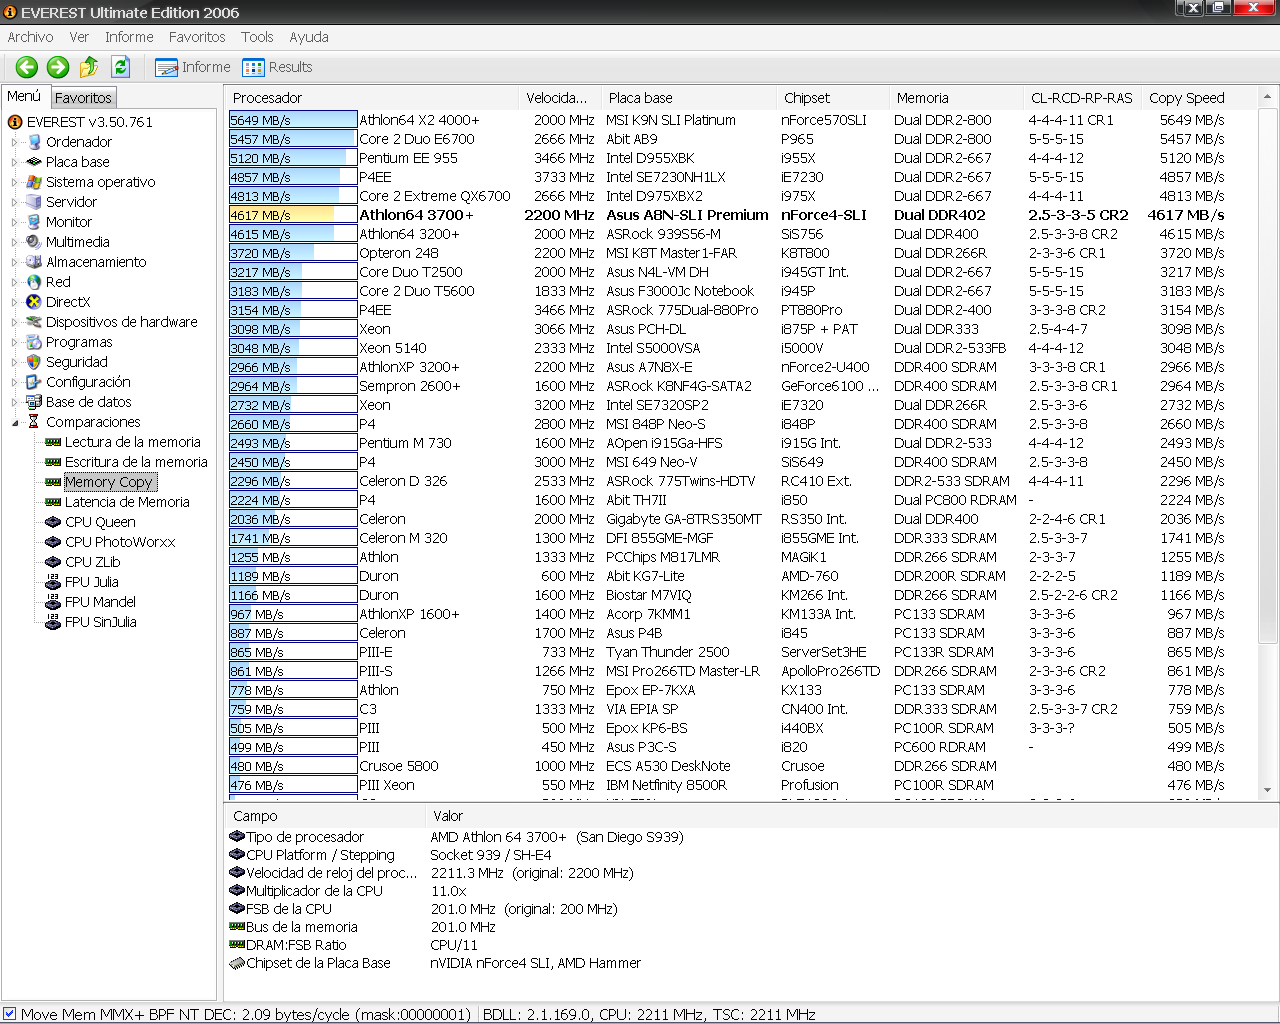Viewport: 1280px width, 1024px height.
Task: Open the Escritura de la memoria benchmark
Action: pyautogui.click(x=136, y=462)
